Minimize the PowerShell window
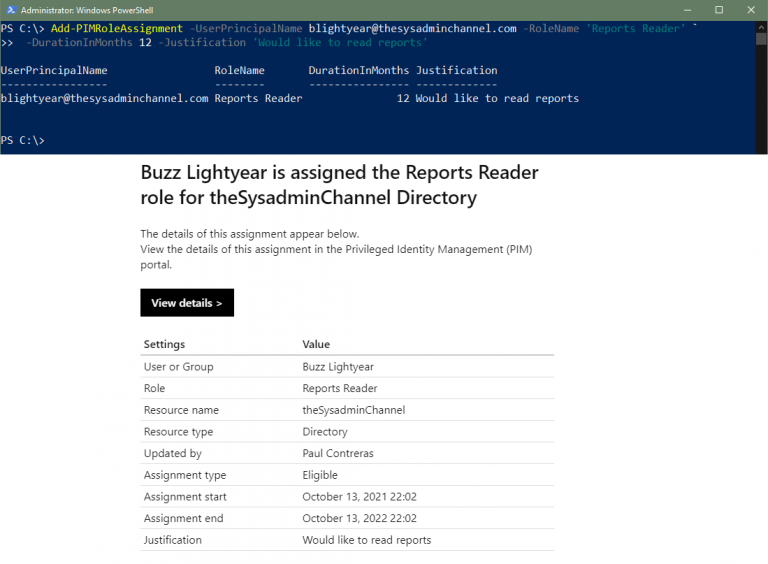Image resolution: width=768 pixels, height=564 pixels. pyautogui.click(x=687, y=10)
